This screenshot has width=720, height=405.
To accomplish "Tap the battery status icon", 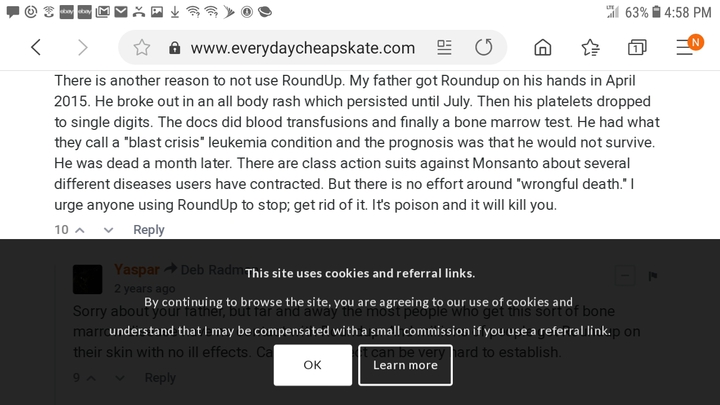I will click(656, 11).
